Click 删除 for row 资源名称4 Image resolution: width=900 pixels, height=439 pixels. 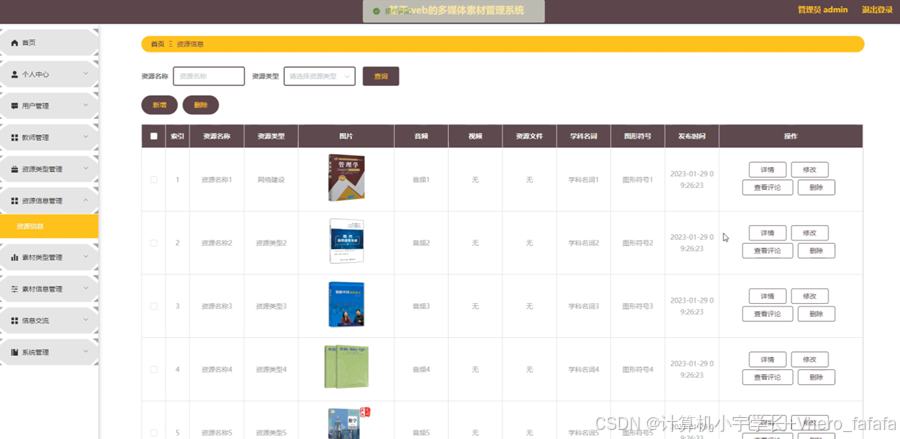pos(816,377)
